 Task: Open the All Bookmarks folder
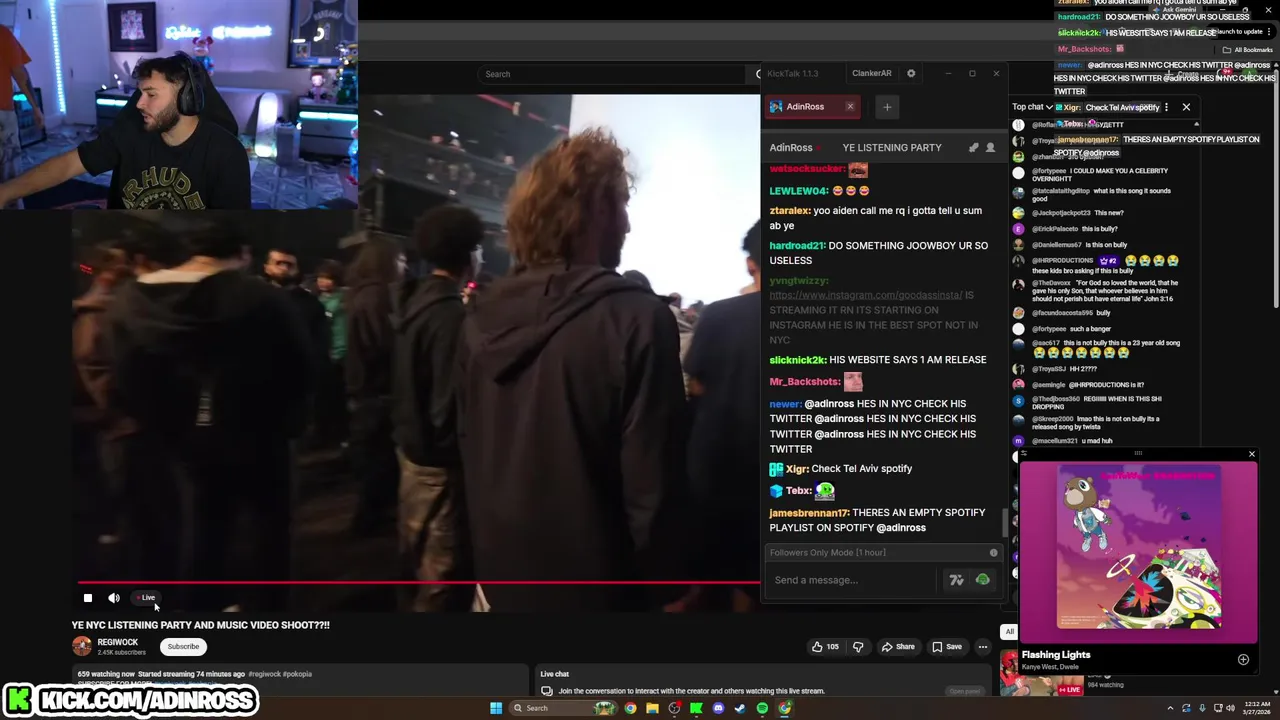pos(1248,50)
